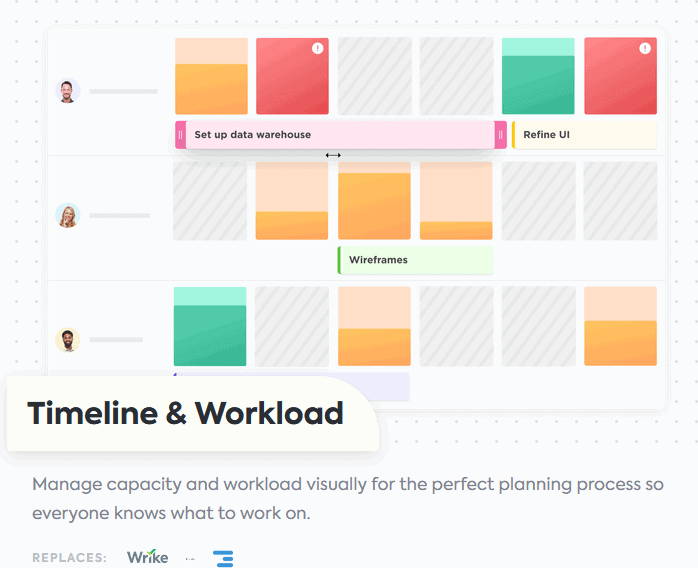Image resolution: width=698 pixels, height=568 pixels.
Task: Click the Wrike logo
Action: click(x=147, y=557)
